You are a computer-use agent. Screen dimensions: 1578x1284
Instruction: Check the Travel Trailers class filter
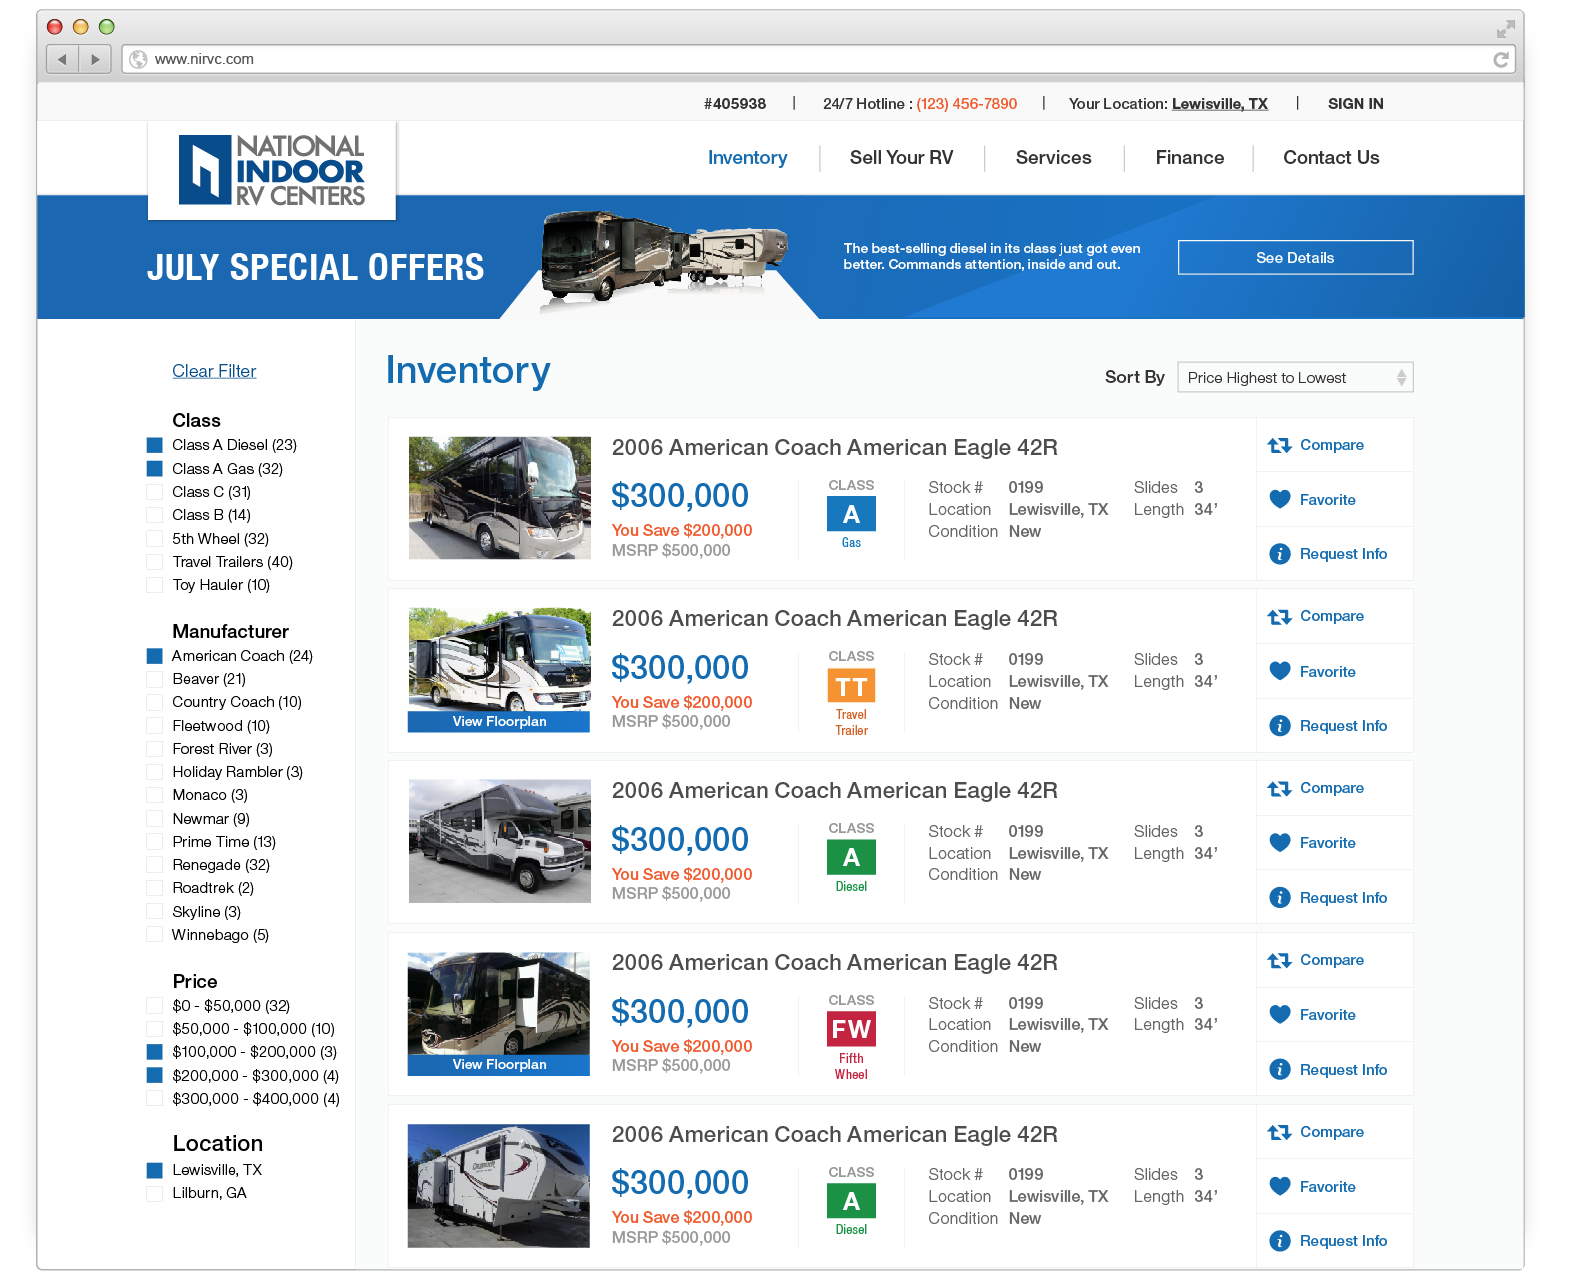point(154,562)
